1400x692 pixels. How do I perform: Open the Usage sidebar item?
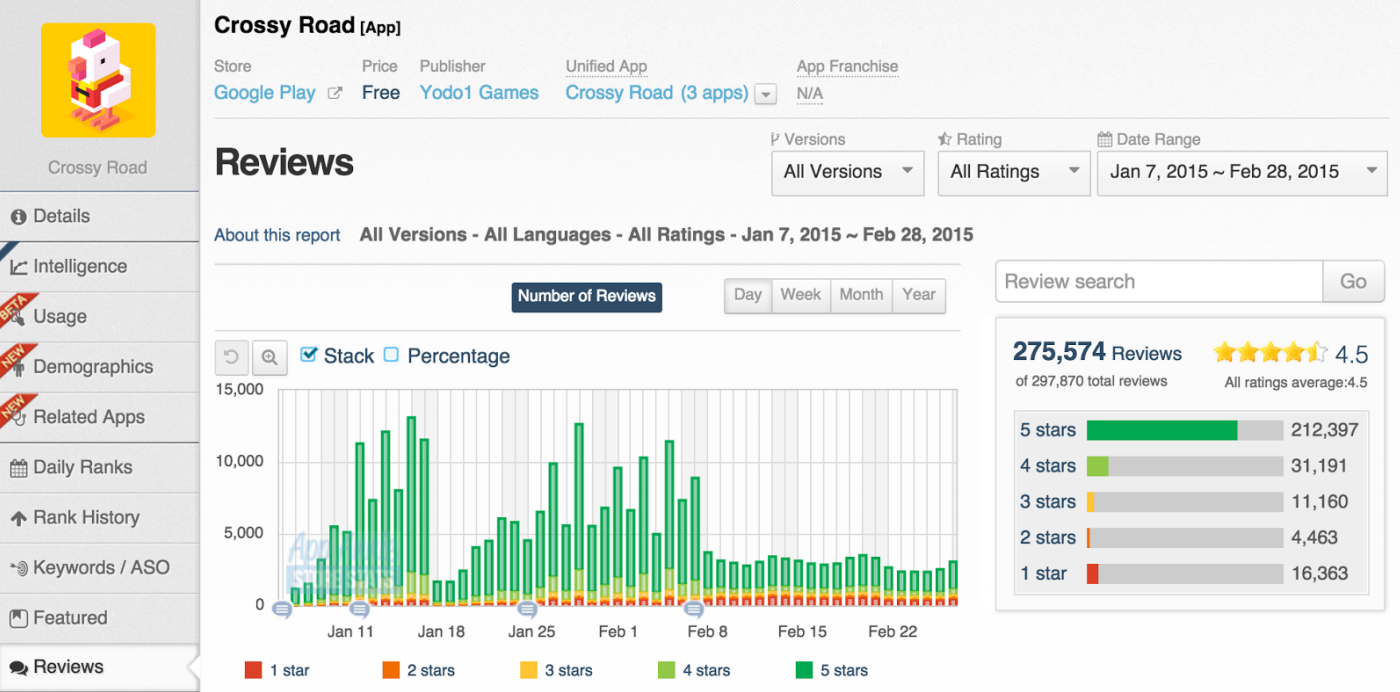(x=100, y=317)
